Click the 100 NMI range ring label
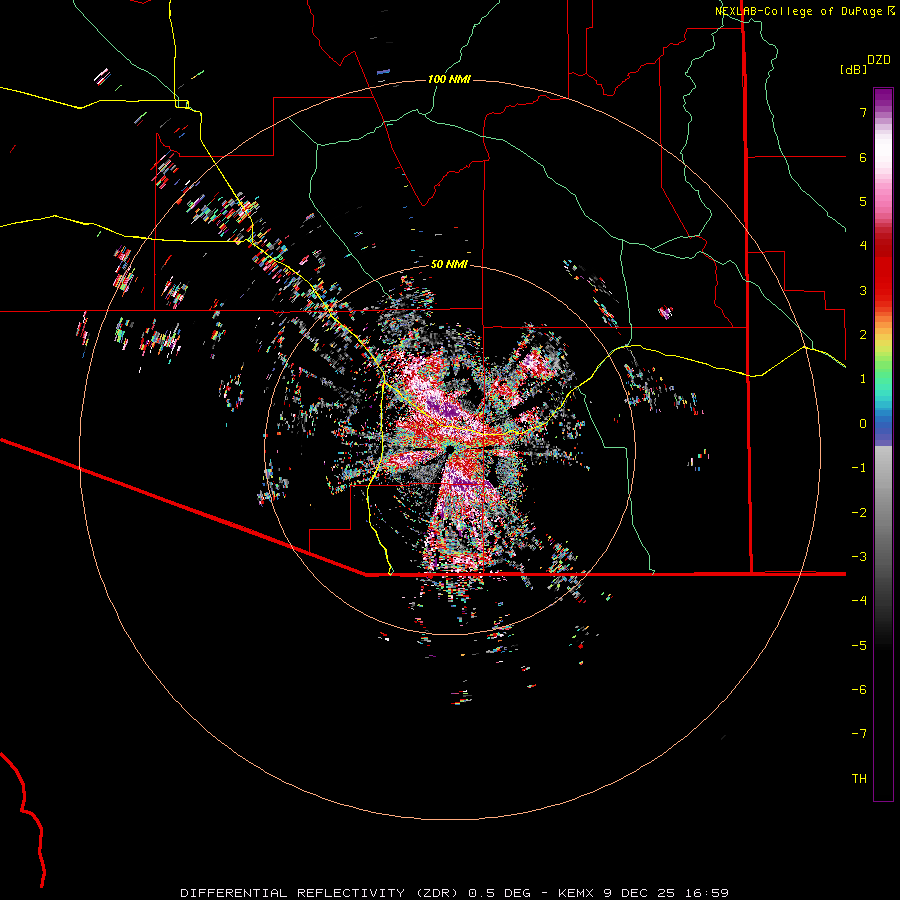 click(449, 79)
